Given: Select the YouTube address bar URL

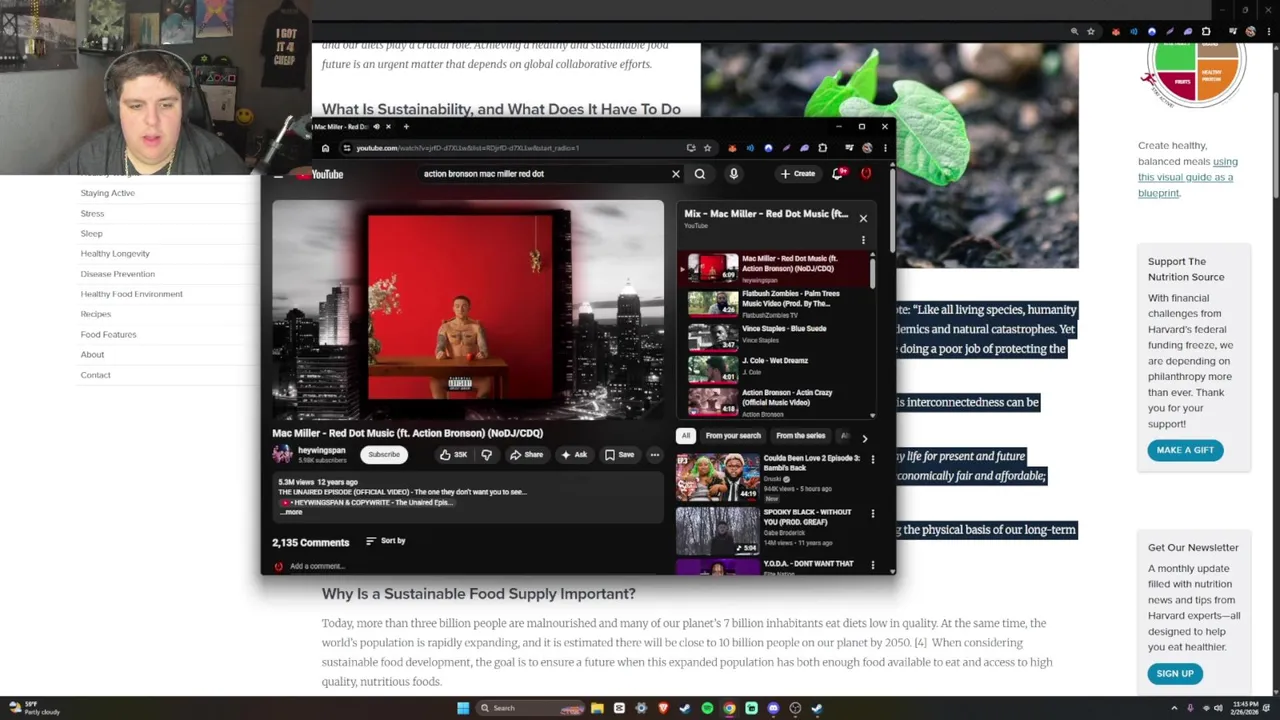Looking at the screenshot, I should [x=467, y=148].
